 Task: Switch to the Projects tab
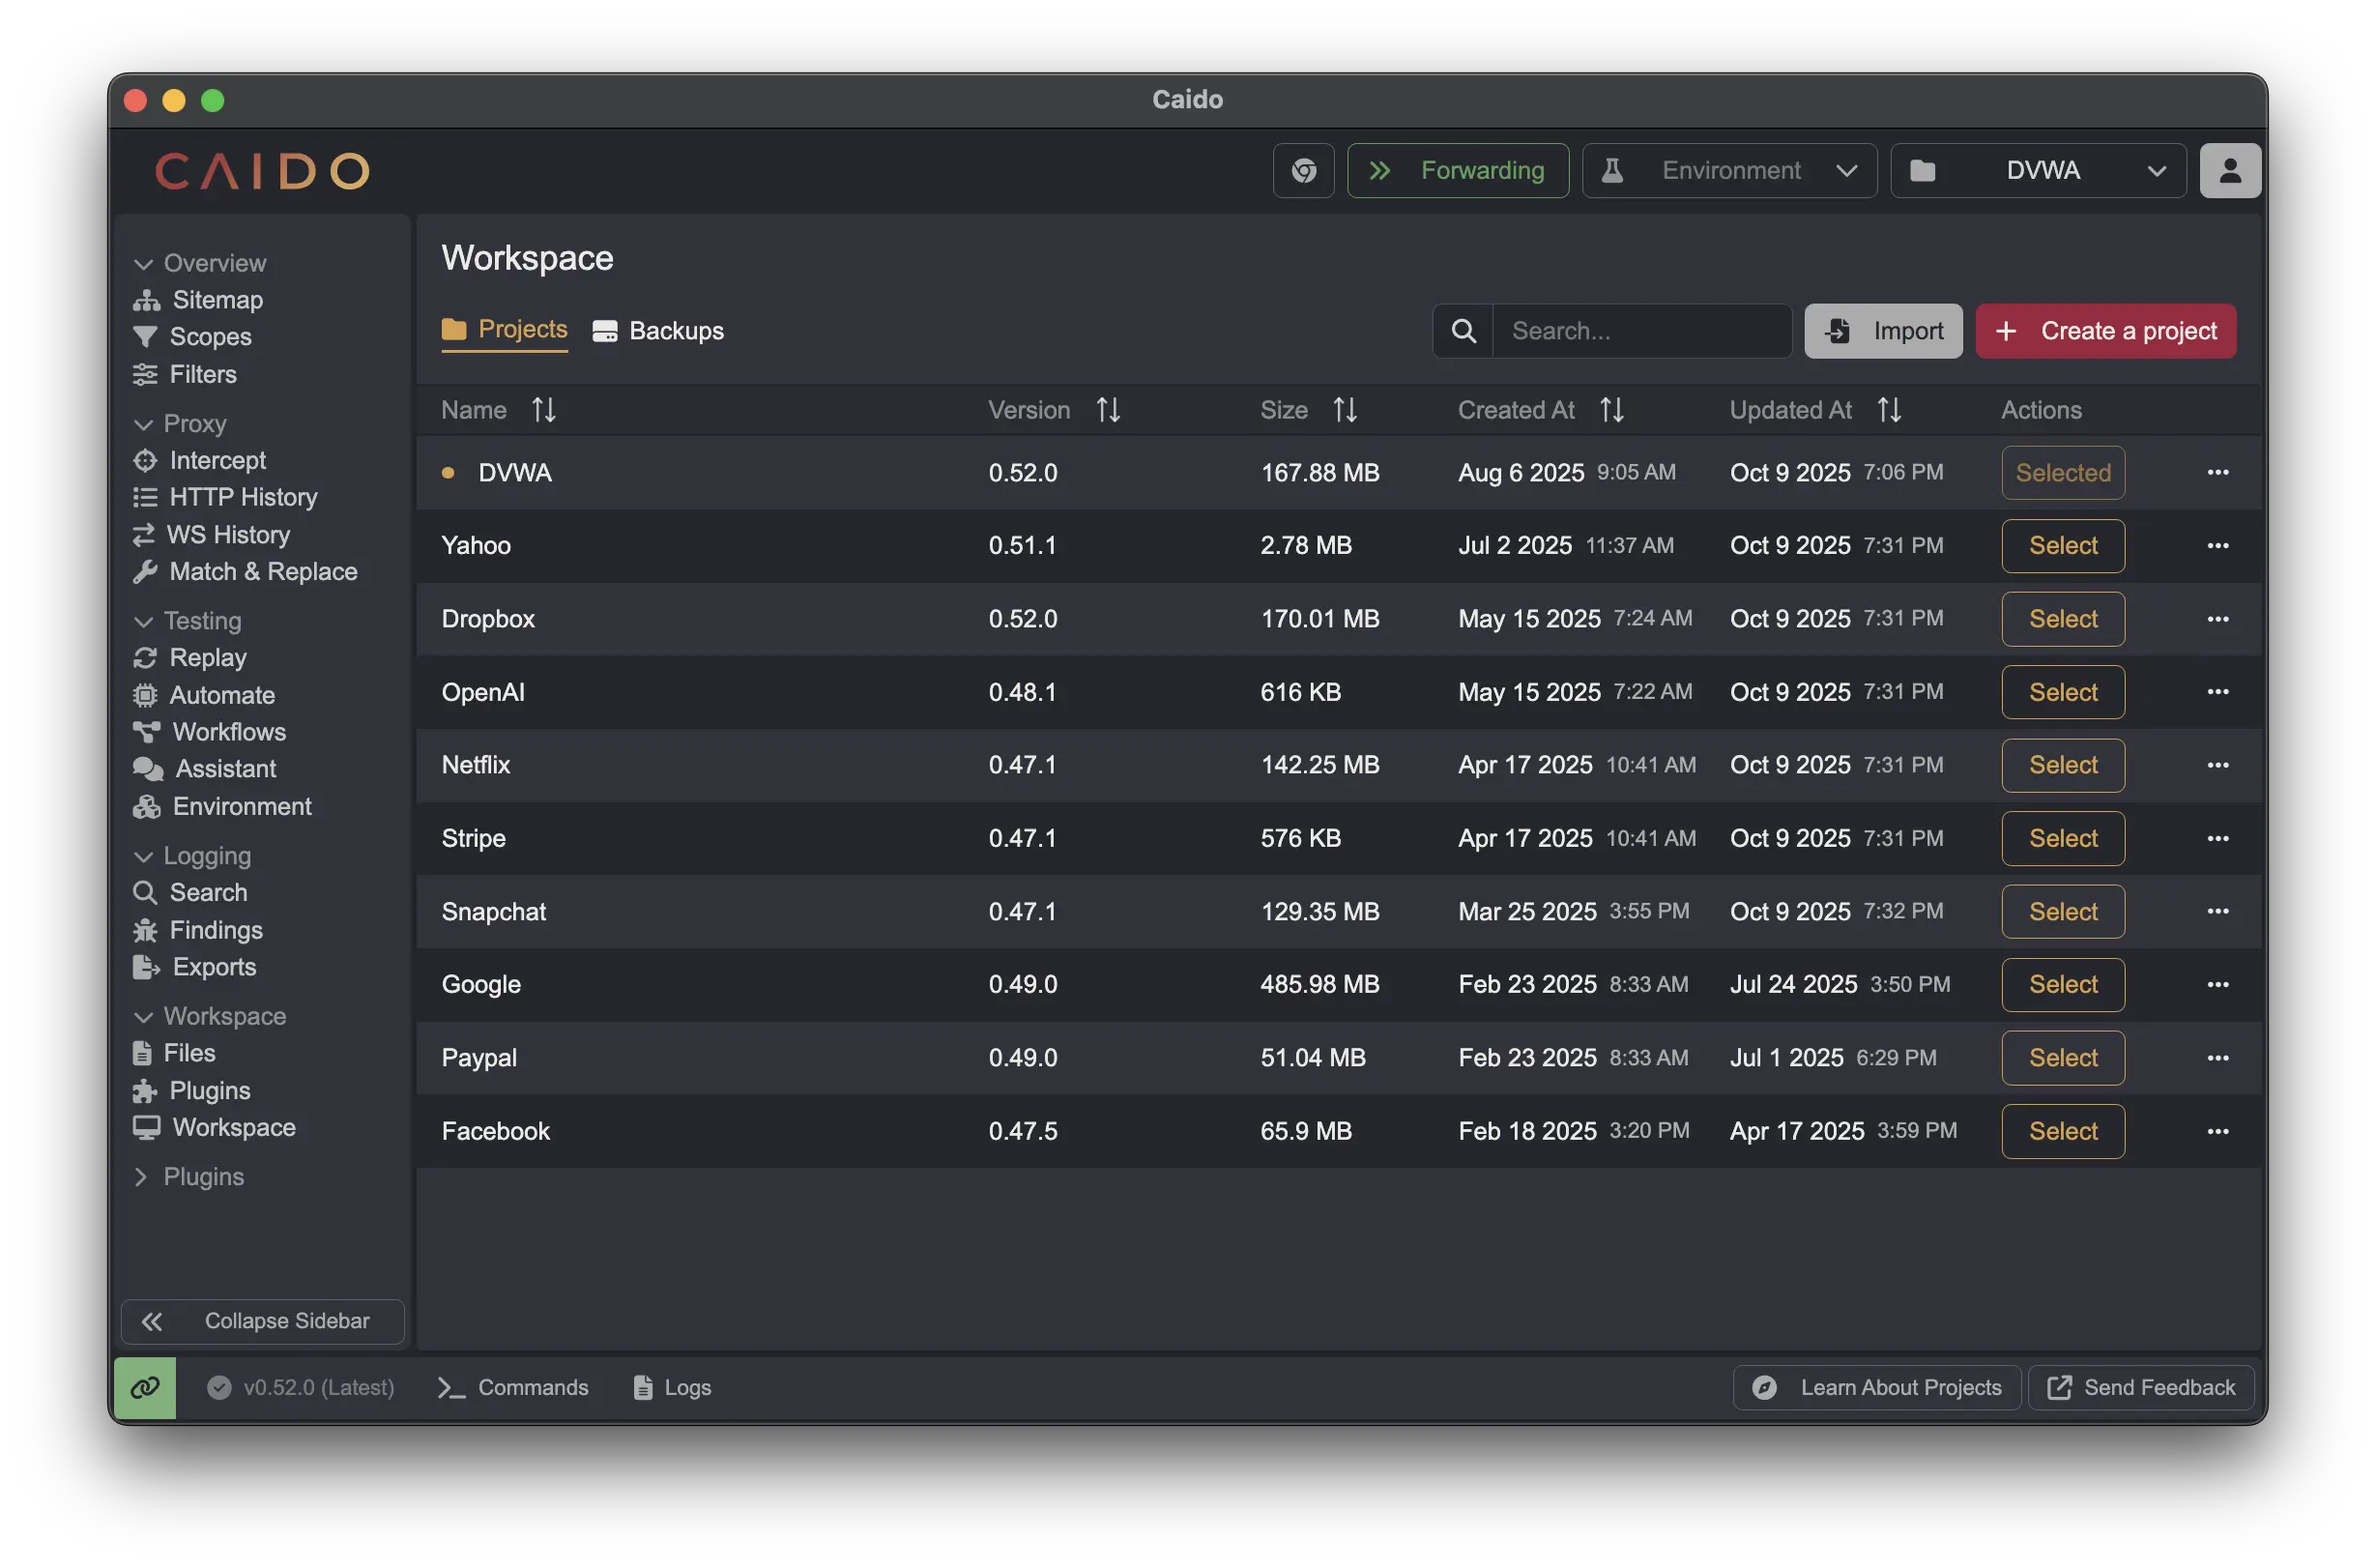tap(505, 330)
